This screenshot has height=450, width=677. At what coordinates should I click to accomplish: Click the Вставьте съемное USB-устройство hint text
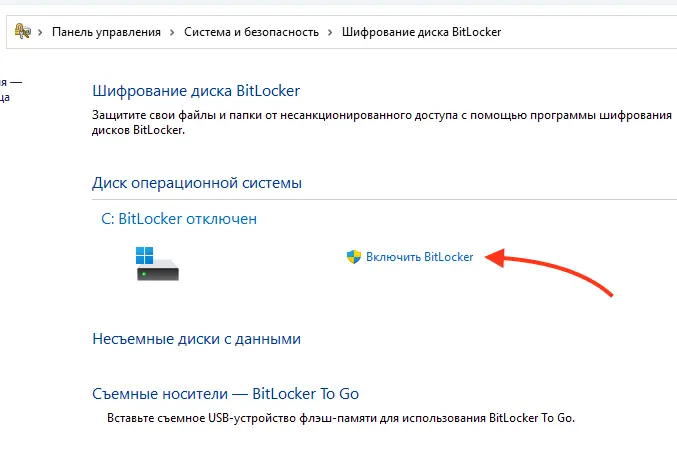[x=341, y=418]
